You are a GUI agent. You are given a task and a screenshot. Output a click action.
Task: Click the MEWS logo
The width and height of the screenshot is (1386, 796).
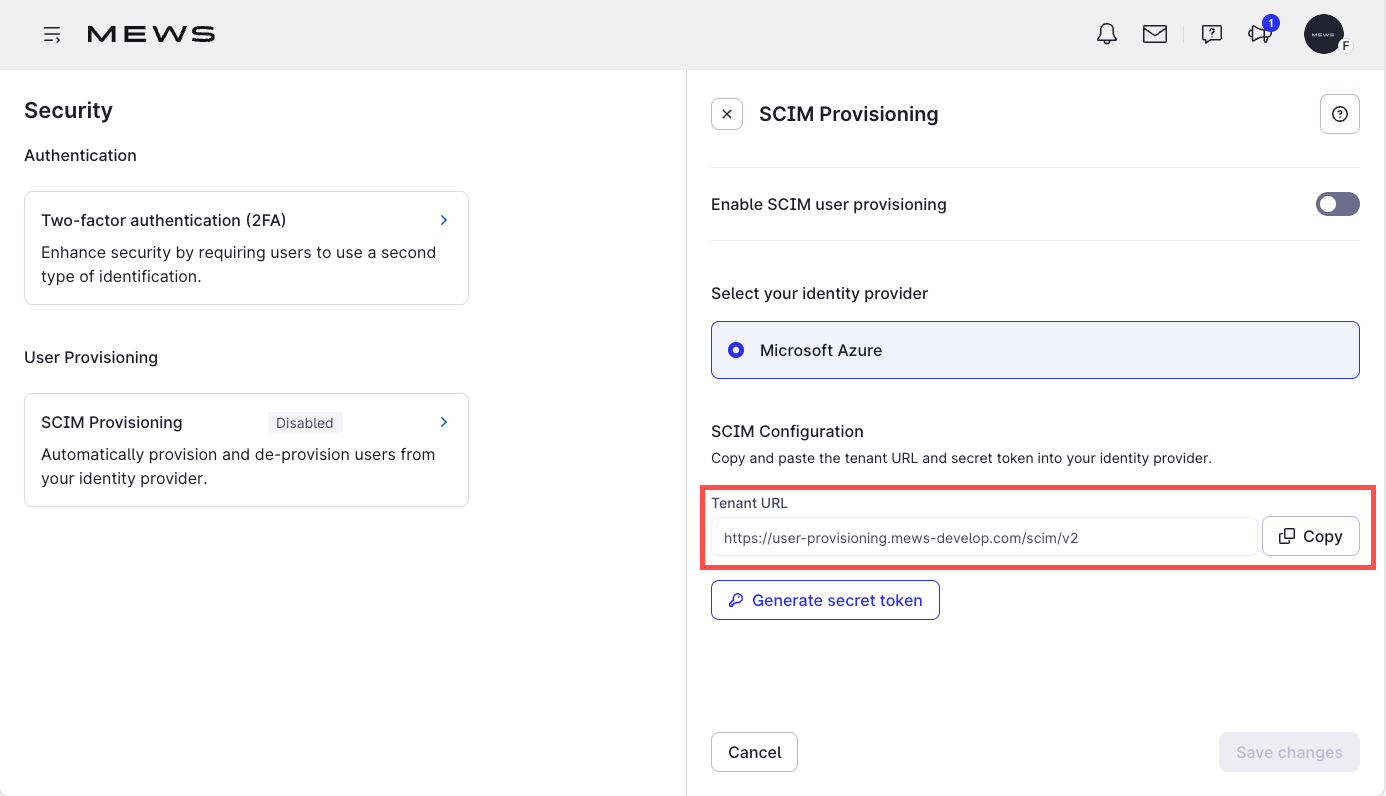(x=151, y=35)
